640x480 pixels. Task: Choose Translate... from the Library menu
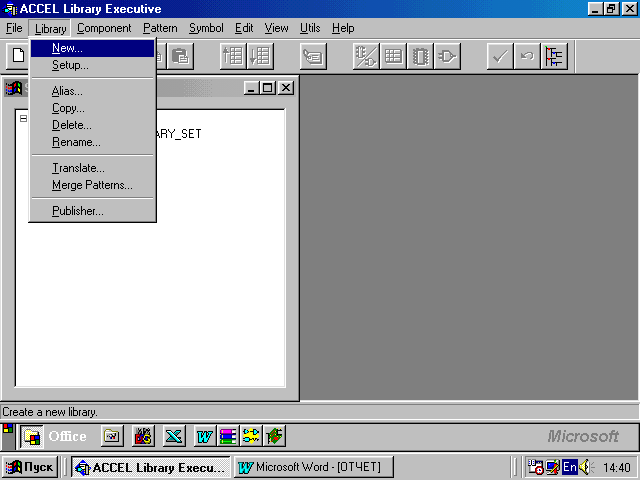(93, 168)
